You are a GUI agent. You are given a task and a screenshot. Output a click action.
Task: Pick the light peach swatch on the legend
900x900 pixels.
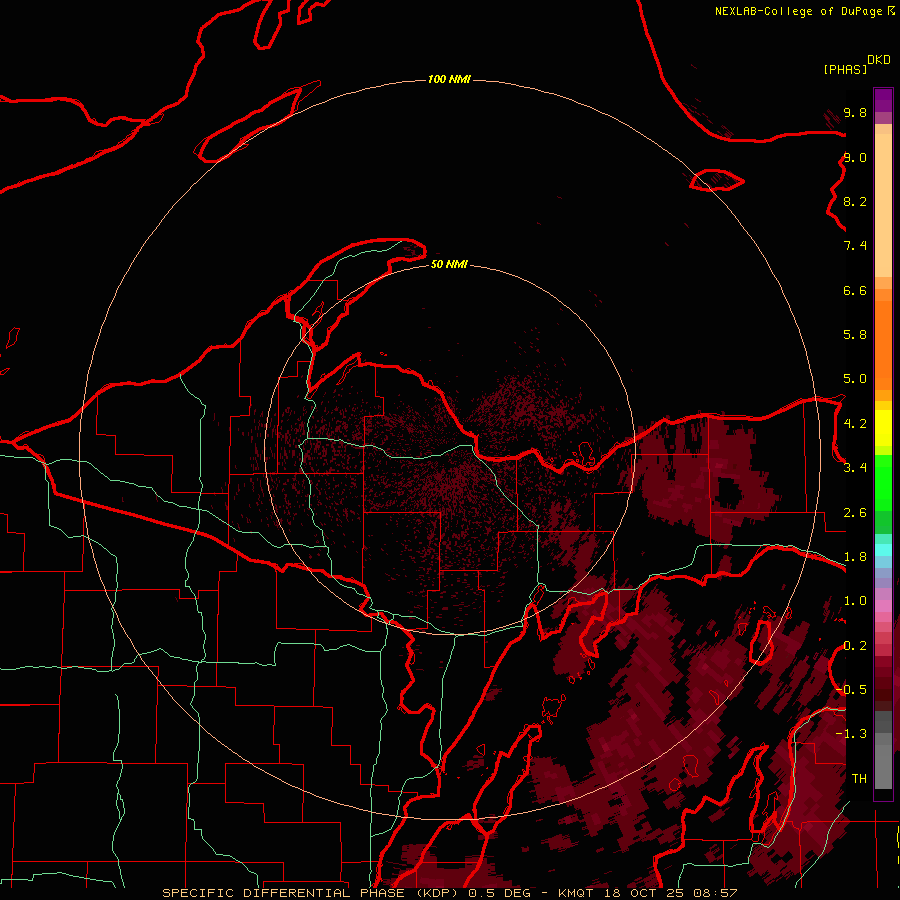click(x=883, y=207)
